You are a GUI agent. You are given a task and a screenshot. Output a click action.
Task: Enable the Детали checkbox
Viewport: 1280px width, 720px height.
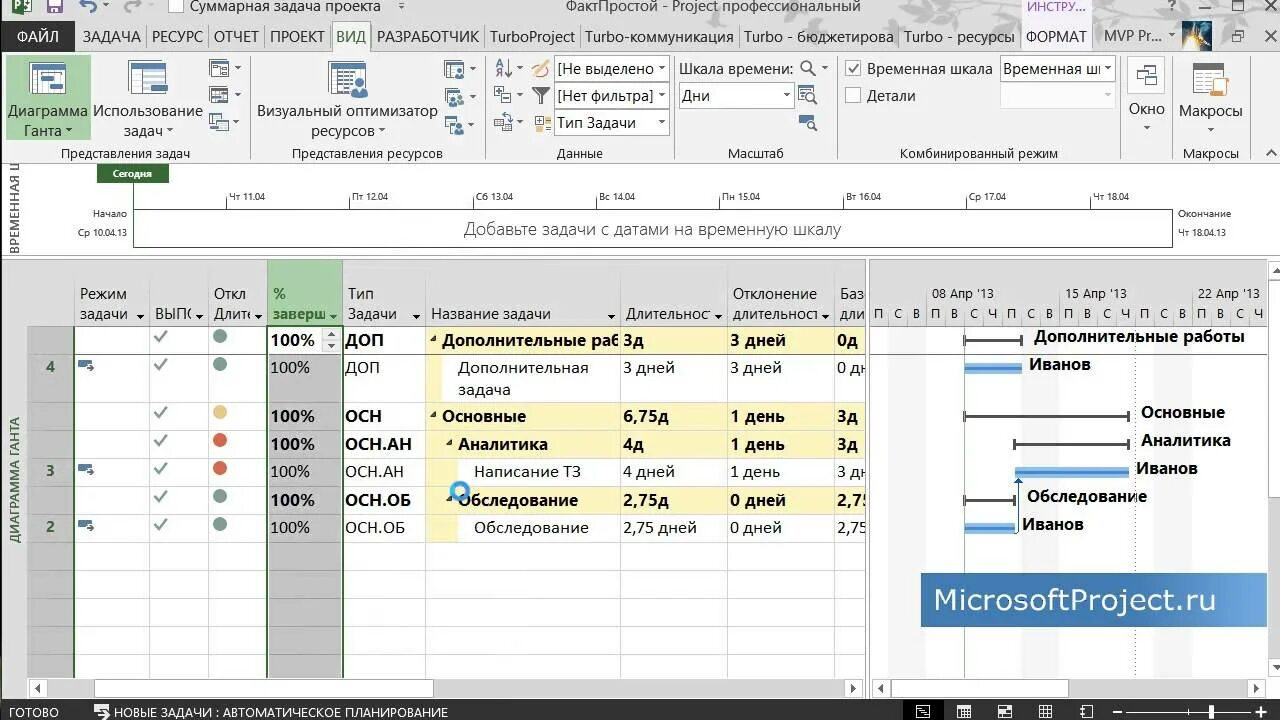pos(853,95)
